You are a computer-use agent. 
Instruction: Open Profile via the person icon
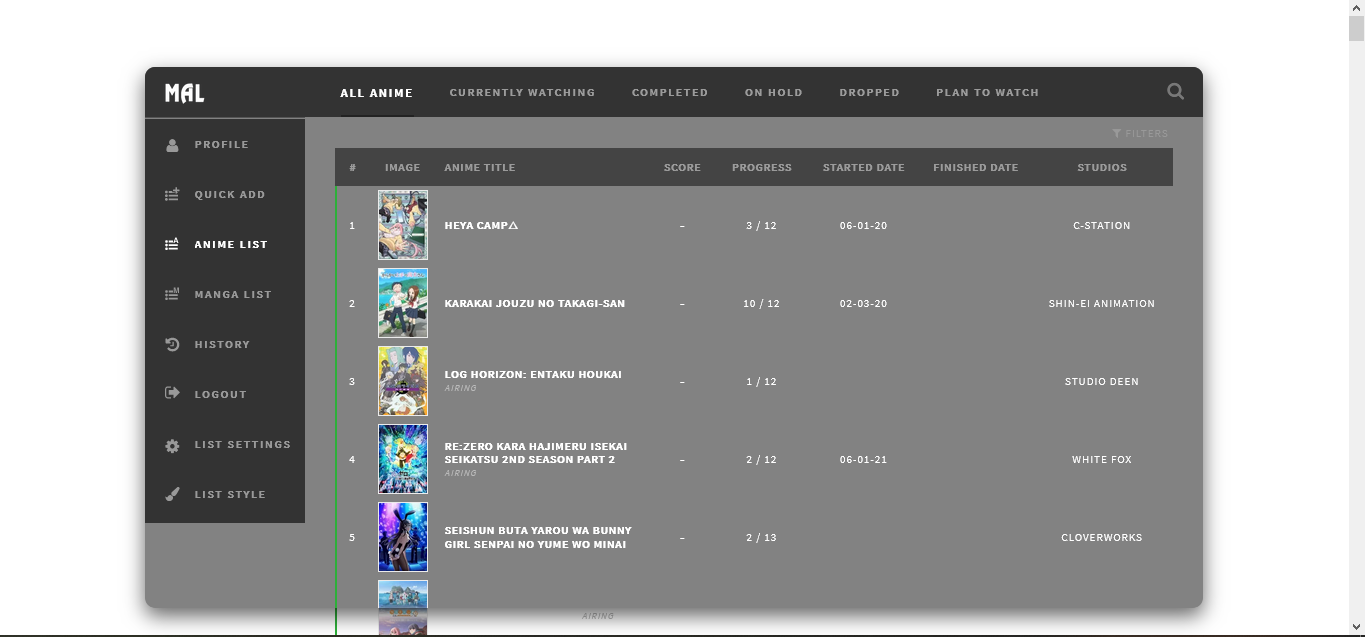point(172,145)
